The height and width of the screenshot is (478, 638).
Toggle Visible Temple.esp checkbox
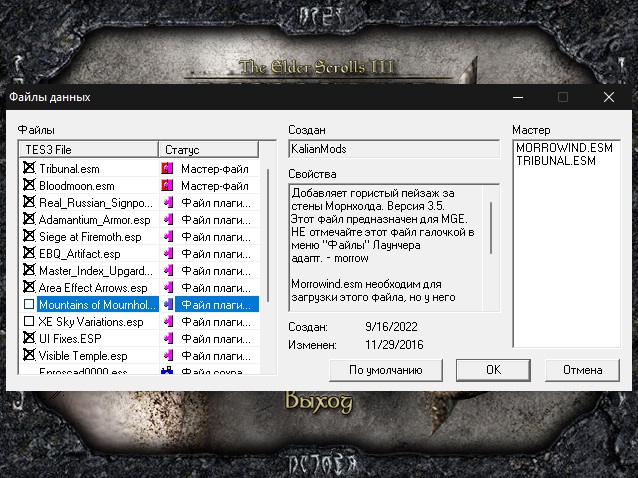pyautogui.click(x=29, y=355)
